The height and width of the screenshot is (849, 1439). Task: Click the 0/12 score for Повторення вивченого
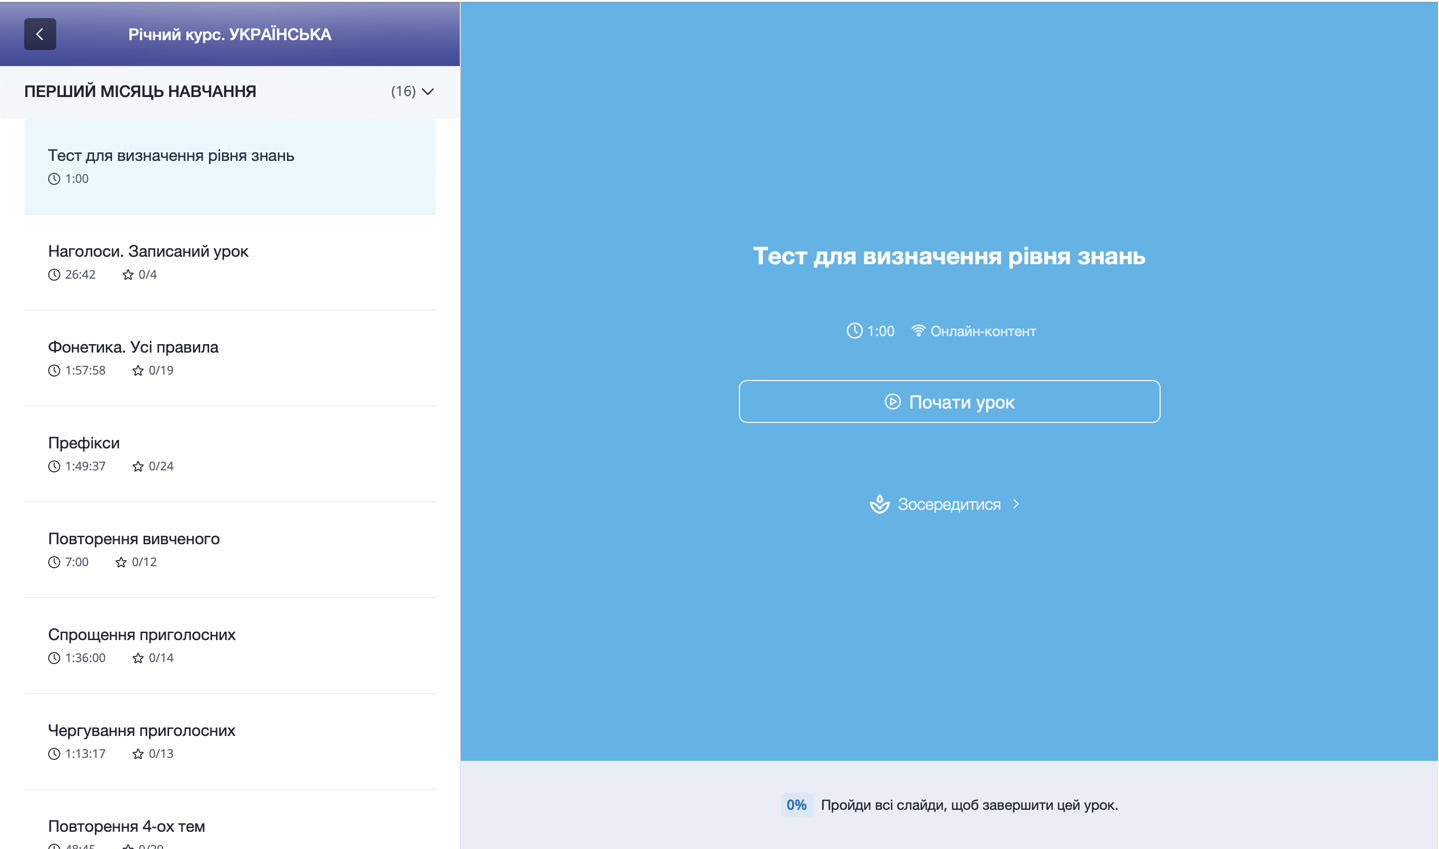(144, 562)
